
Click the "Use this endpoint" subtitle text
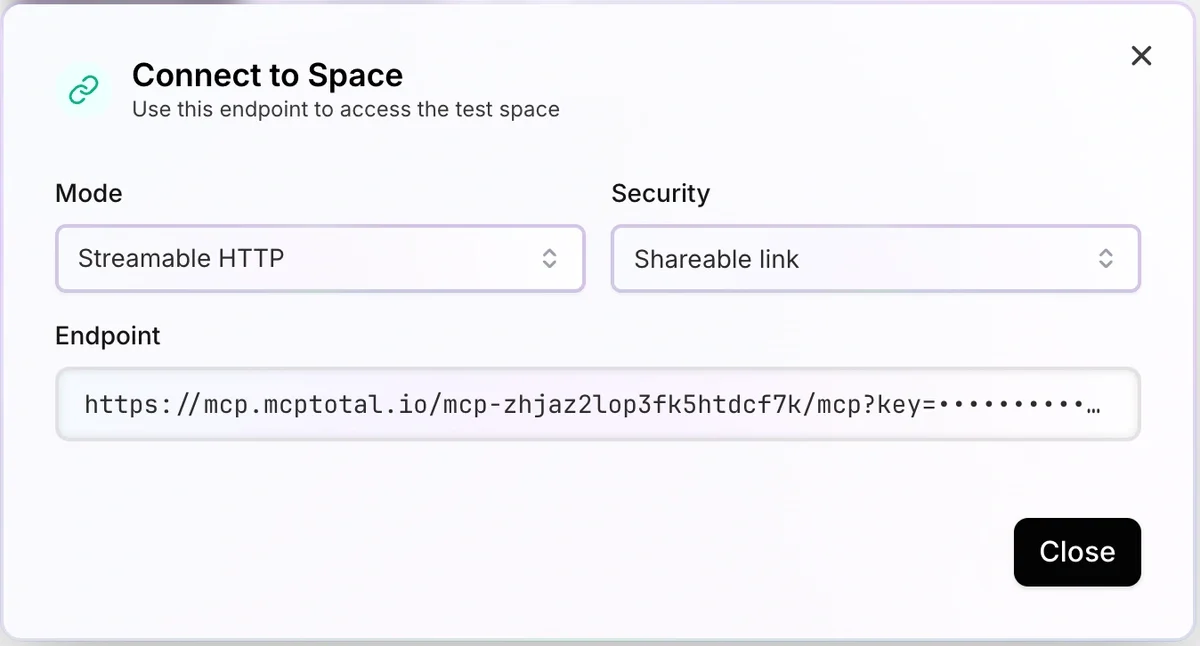pyautogui.click(x=345, y=109)
